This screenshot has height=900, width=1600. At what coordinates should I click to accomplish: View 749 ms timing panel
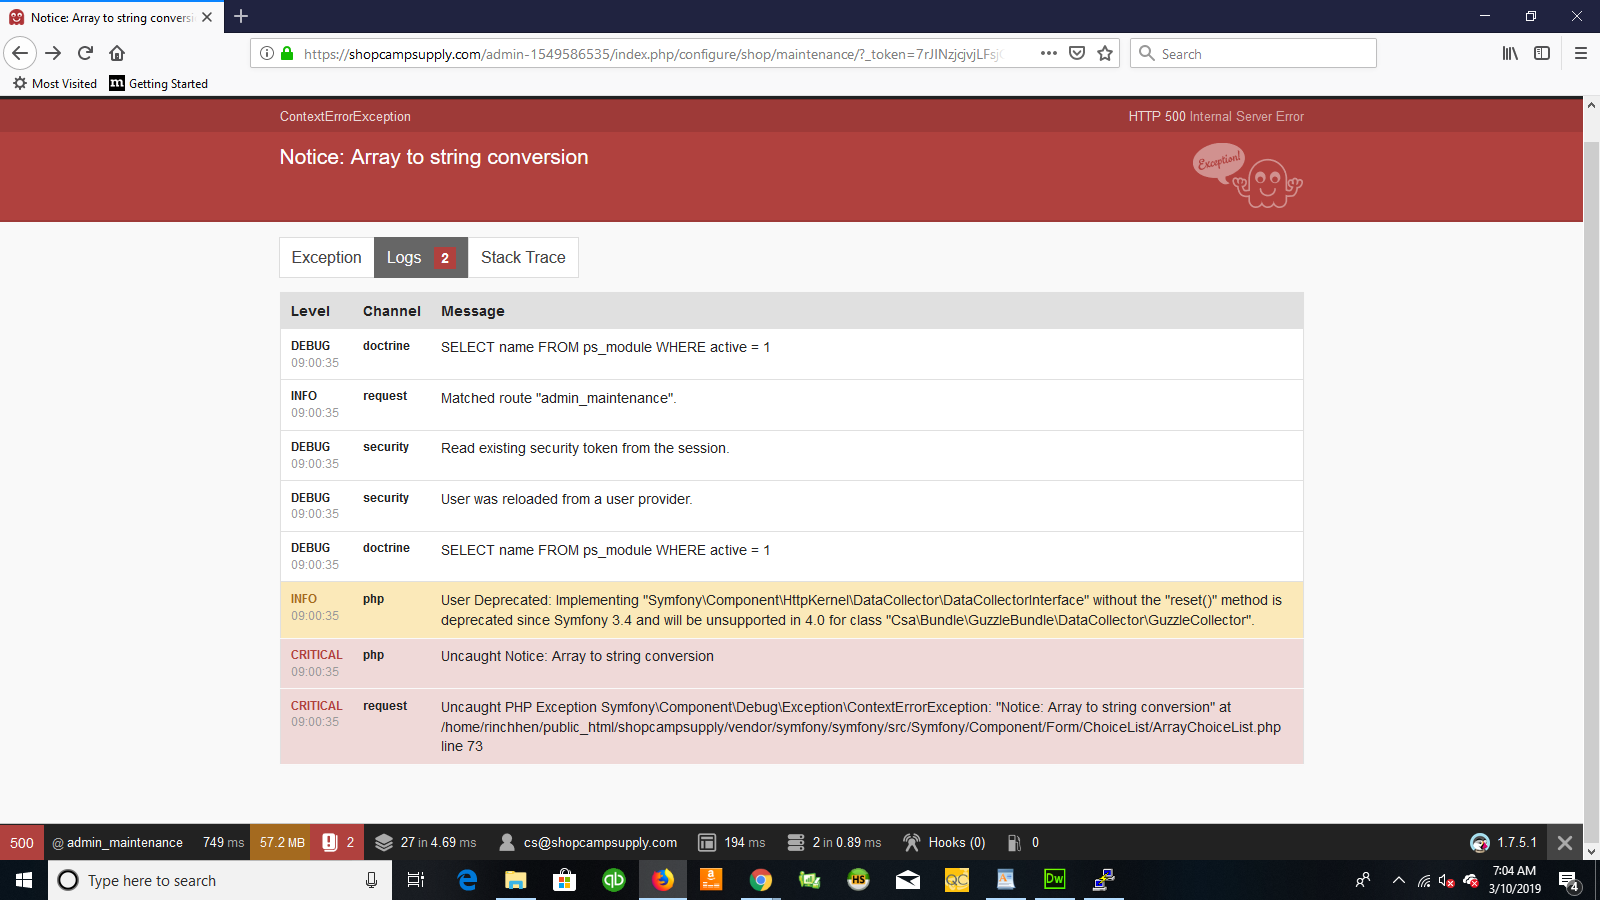(222, 842)
